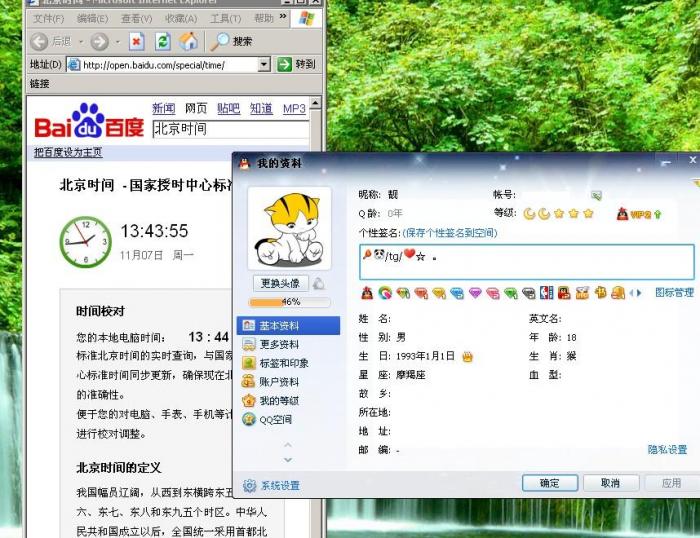Click 保存个性签名到空间 link
Viewport: 700px width, 538px height.
click(450, 233)
